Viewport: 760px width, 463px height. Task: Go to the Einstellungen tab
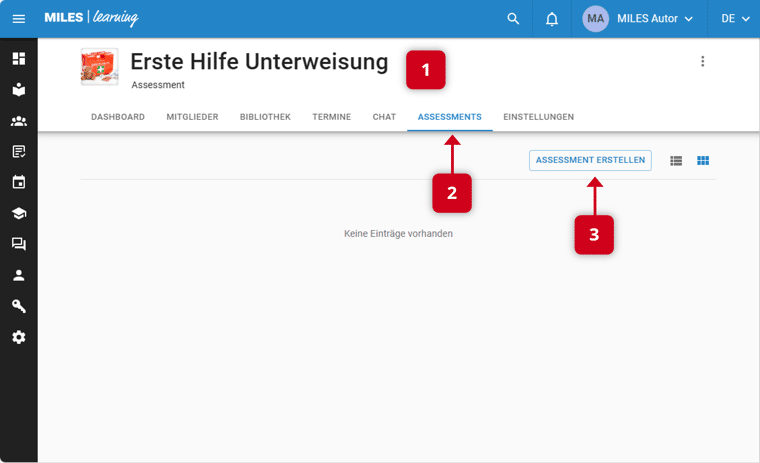538,117
